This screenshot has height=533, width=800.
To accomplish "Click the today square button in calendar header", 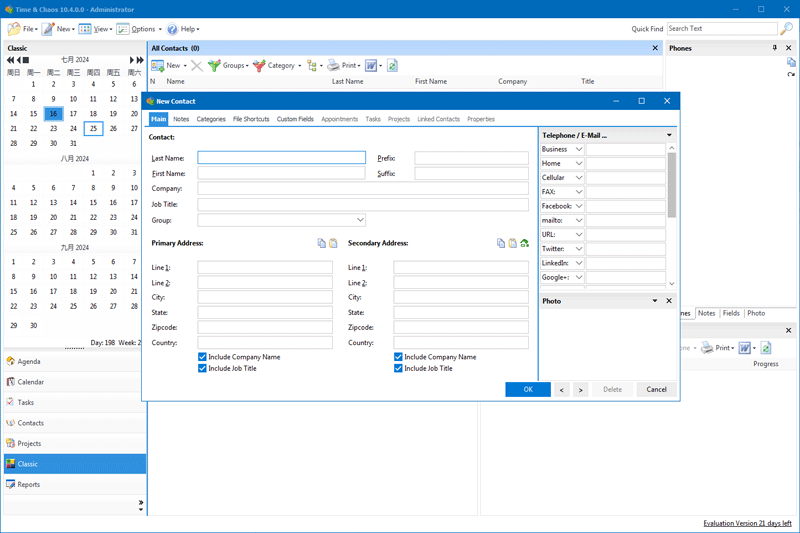I will coord(26,60).
